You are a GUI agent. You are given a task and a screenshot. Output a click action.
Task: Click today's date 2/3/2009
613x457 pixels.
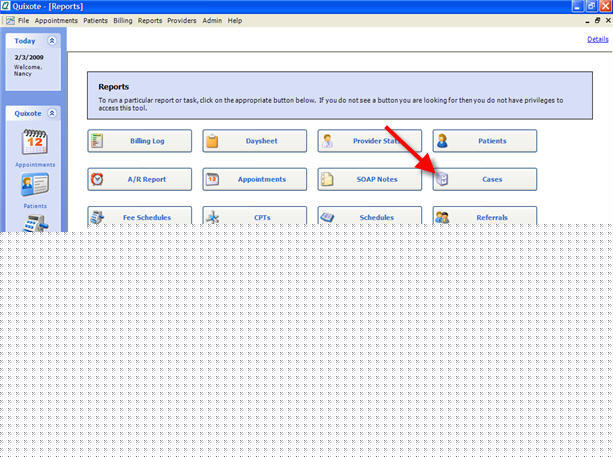click(29, 57)
